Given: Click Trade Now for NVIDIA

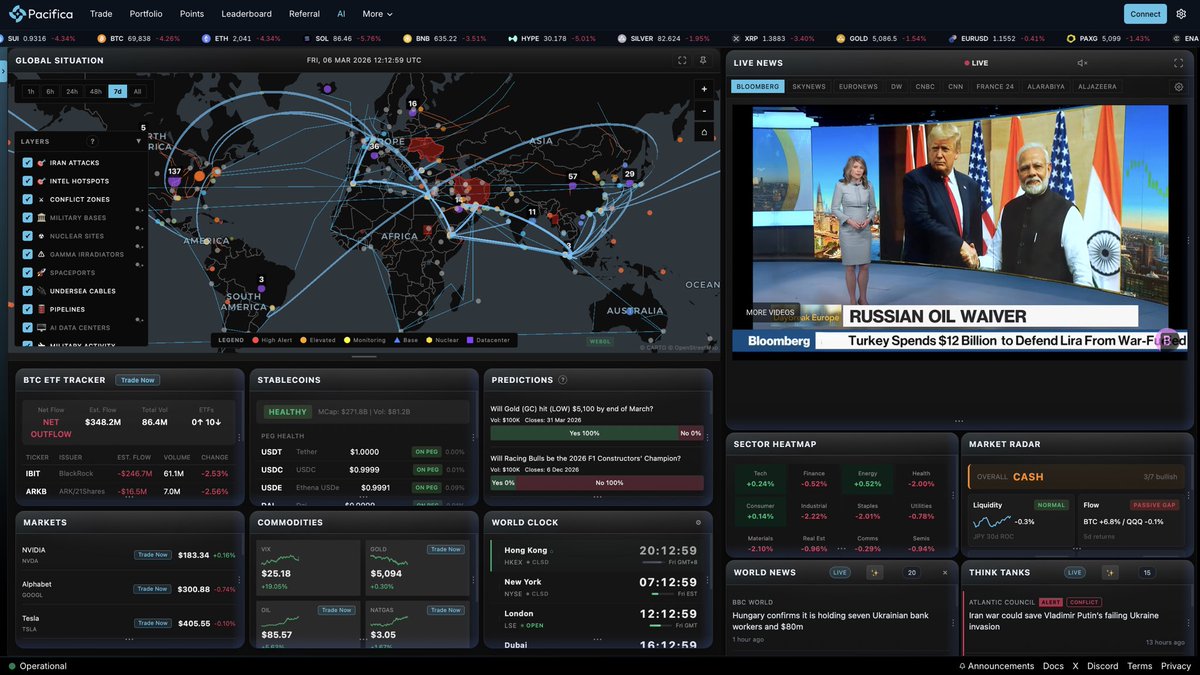Looking at the screenshot, I should click(152, 555).
